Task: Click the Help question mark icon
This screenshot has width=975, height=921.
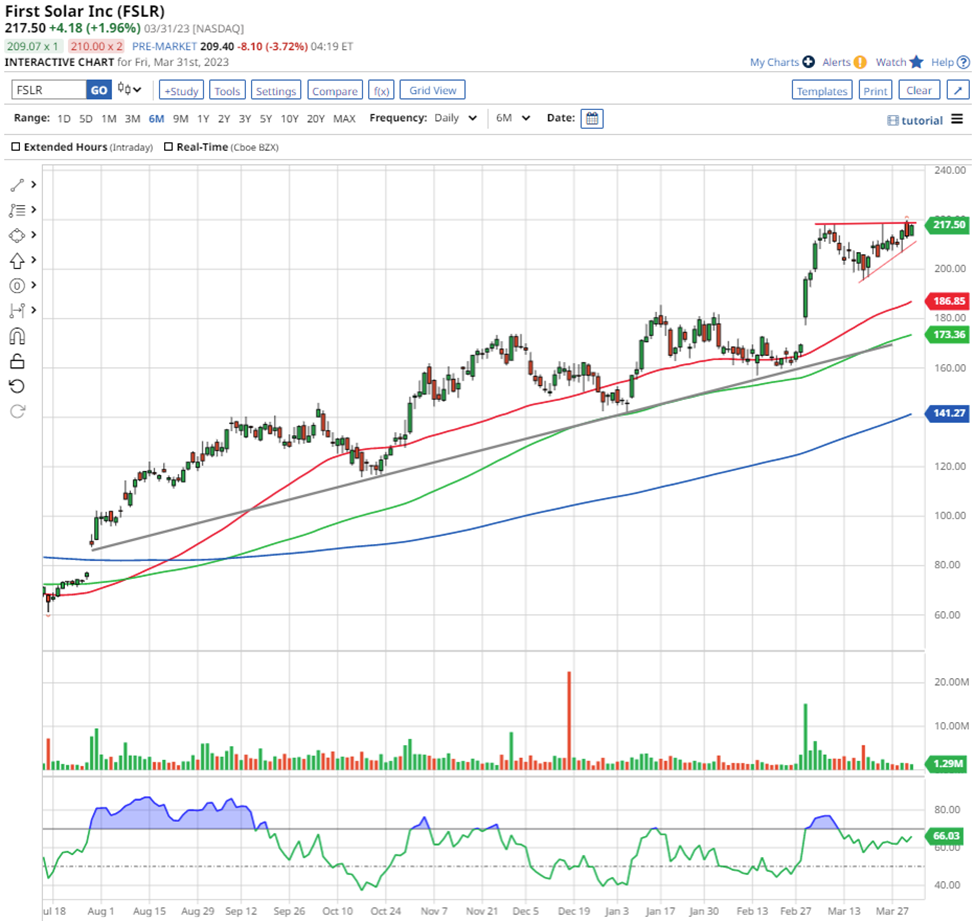Action: [963, 62]
